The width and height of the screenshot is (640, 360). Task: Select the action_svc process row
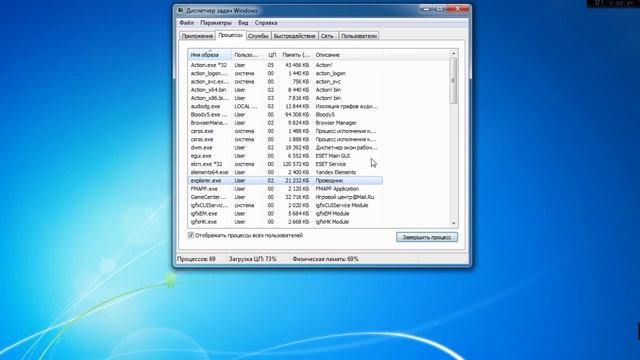tap(285, 82)
